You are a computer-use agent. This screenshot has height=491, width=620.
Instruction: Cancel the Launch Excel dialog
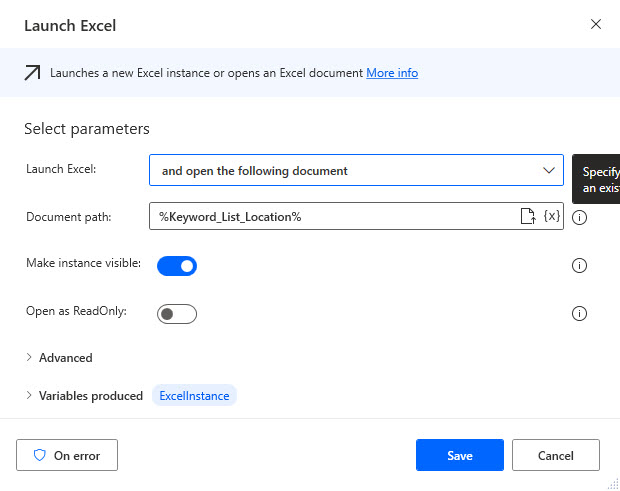coord(556,455)
